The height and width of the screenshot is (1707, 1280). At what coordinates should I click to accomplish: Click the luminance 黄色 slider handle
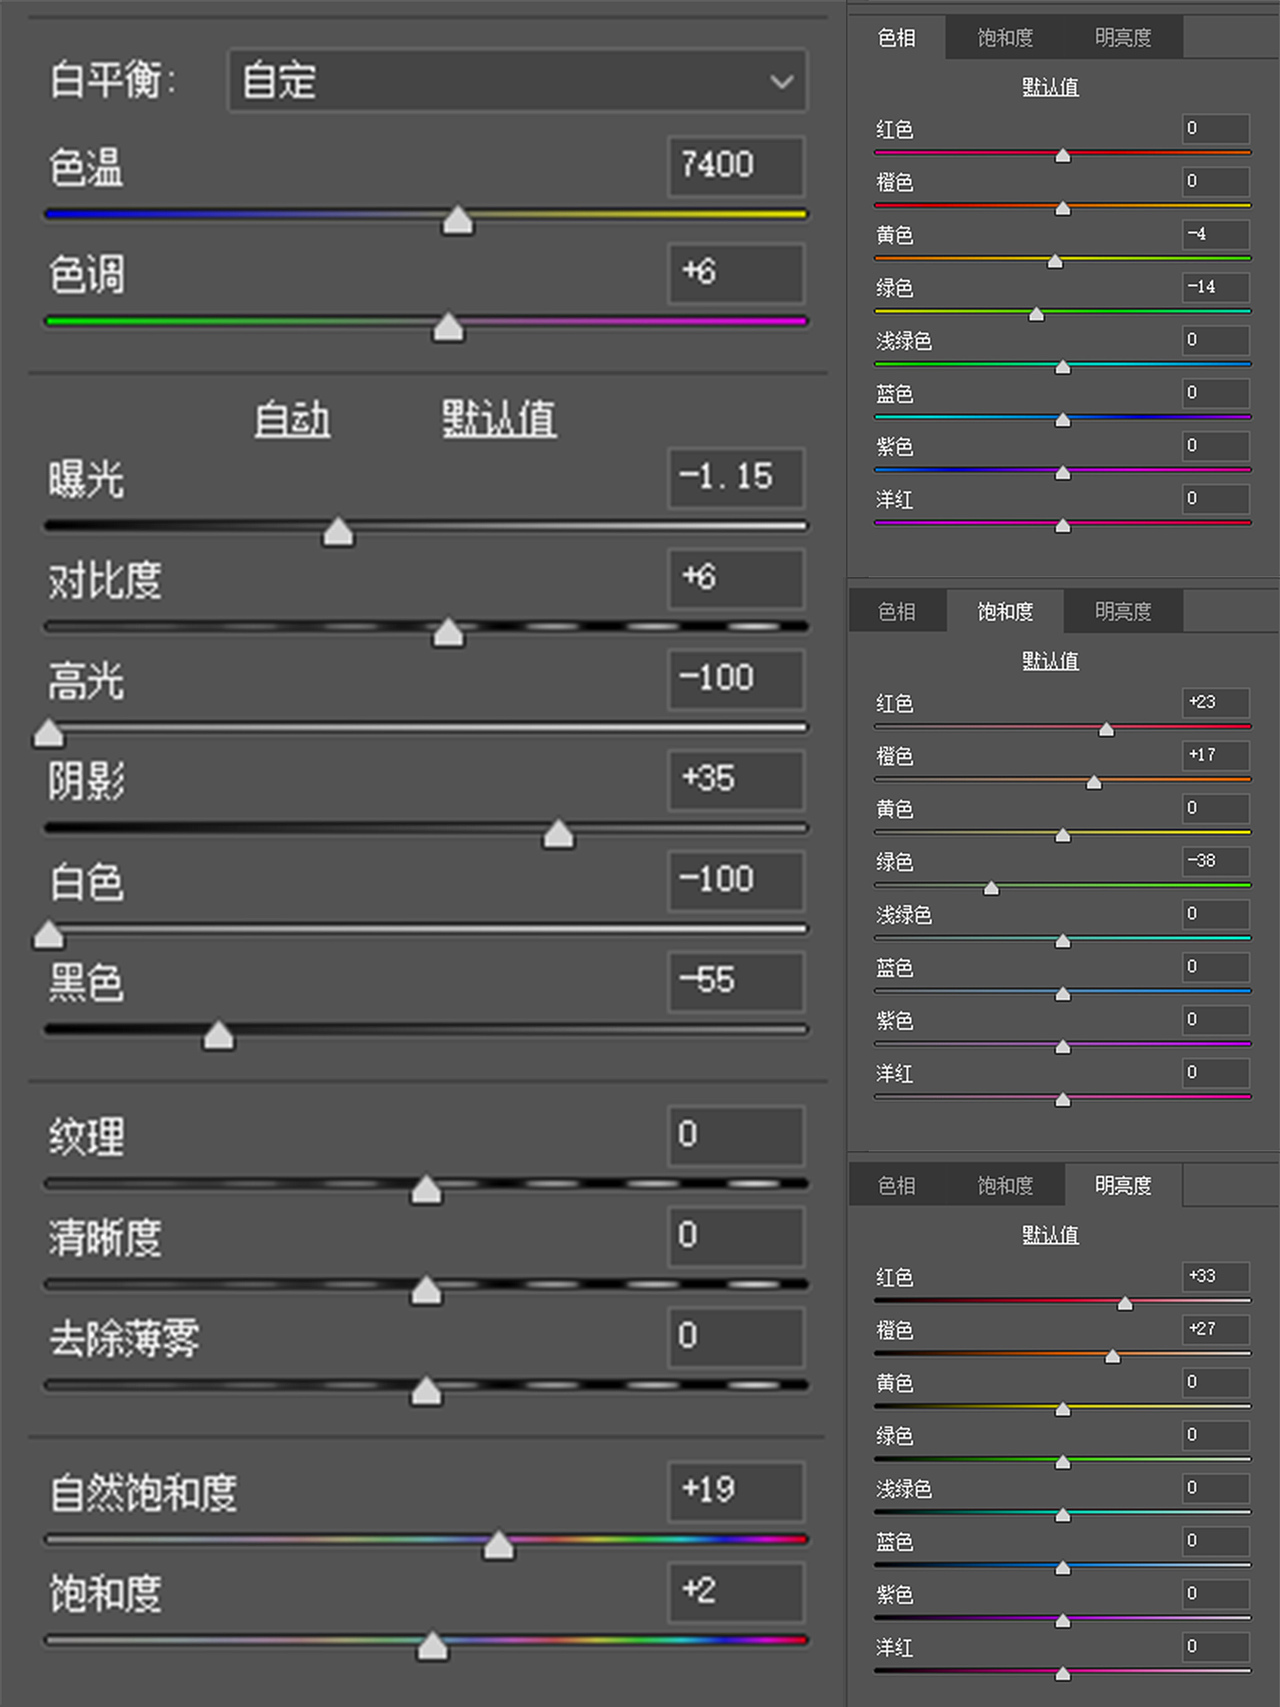[1063, 1409]
